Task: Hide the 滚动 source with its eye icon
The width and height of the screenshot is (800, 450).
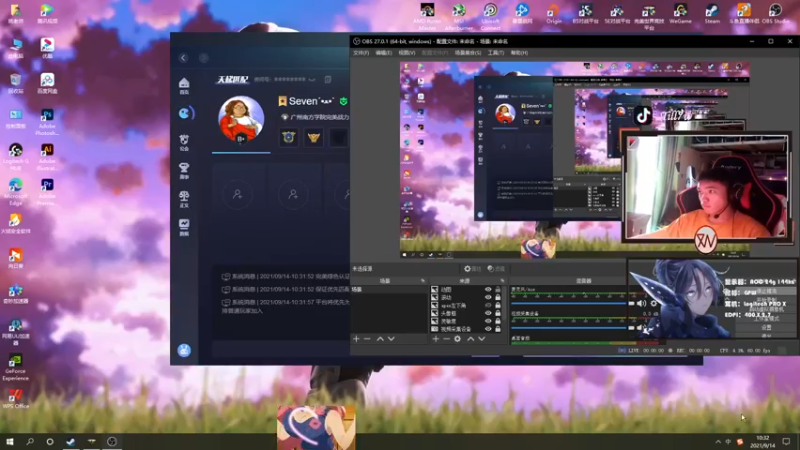Action: tap(488, 297)
